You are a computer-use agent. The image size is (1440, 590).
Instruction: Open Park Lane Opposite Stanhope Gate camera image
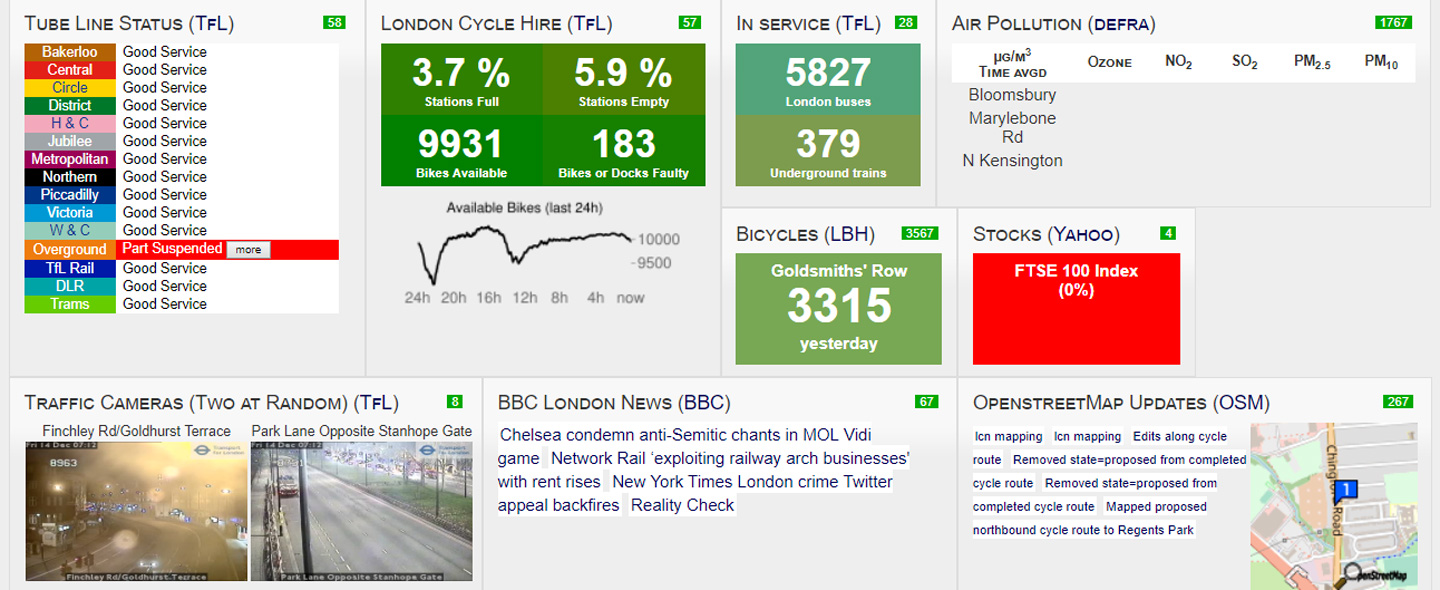point(362,512)
